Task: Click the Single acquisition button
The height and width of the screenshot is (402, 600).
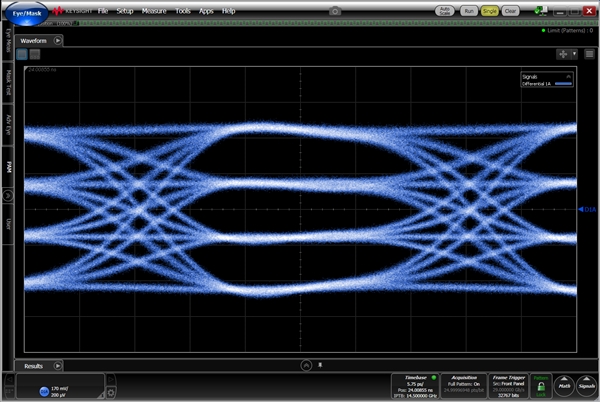Action: [x=490, y=10]
